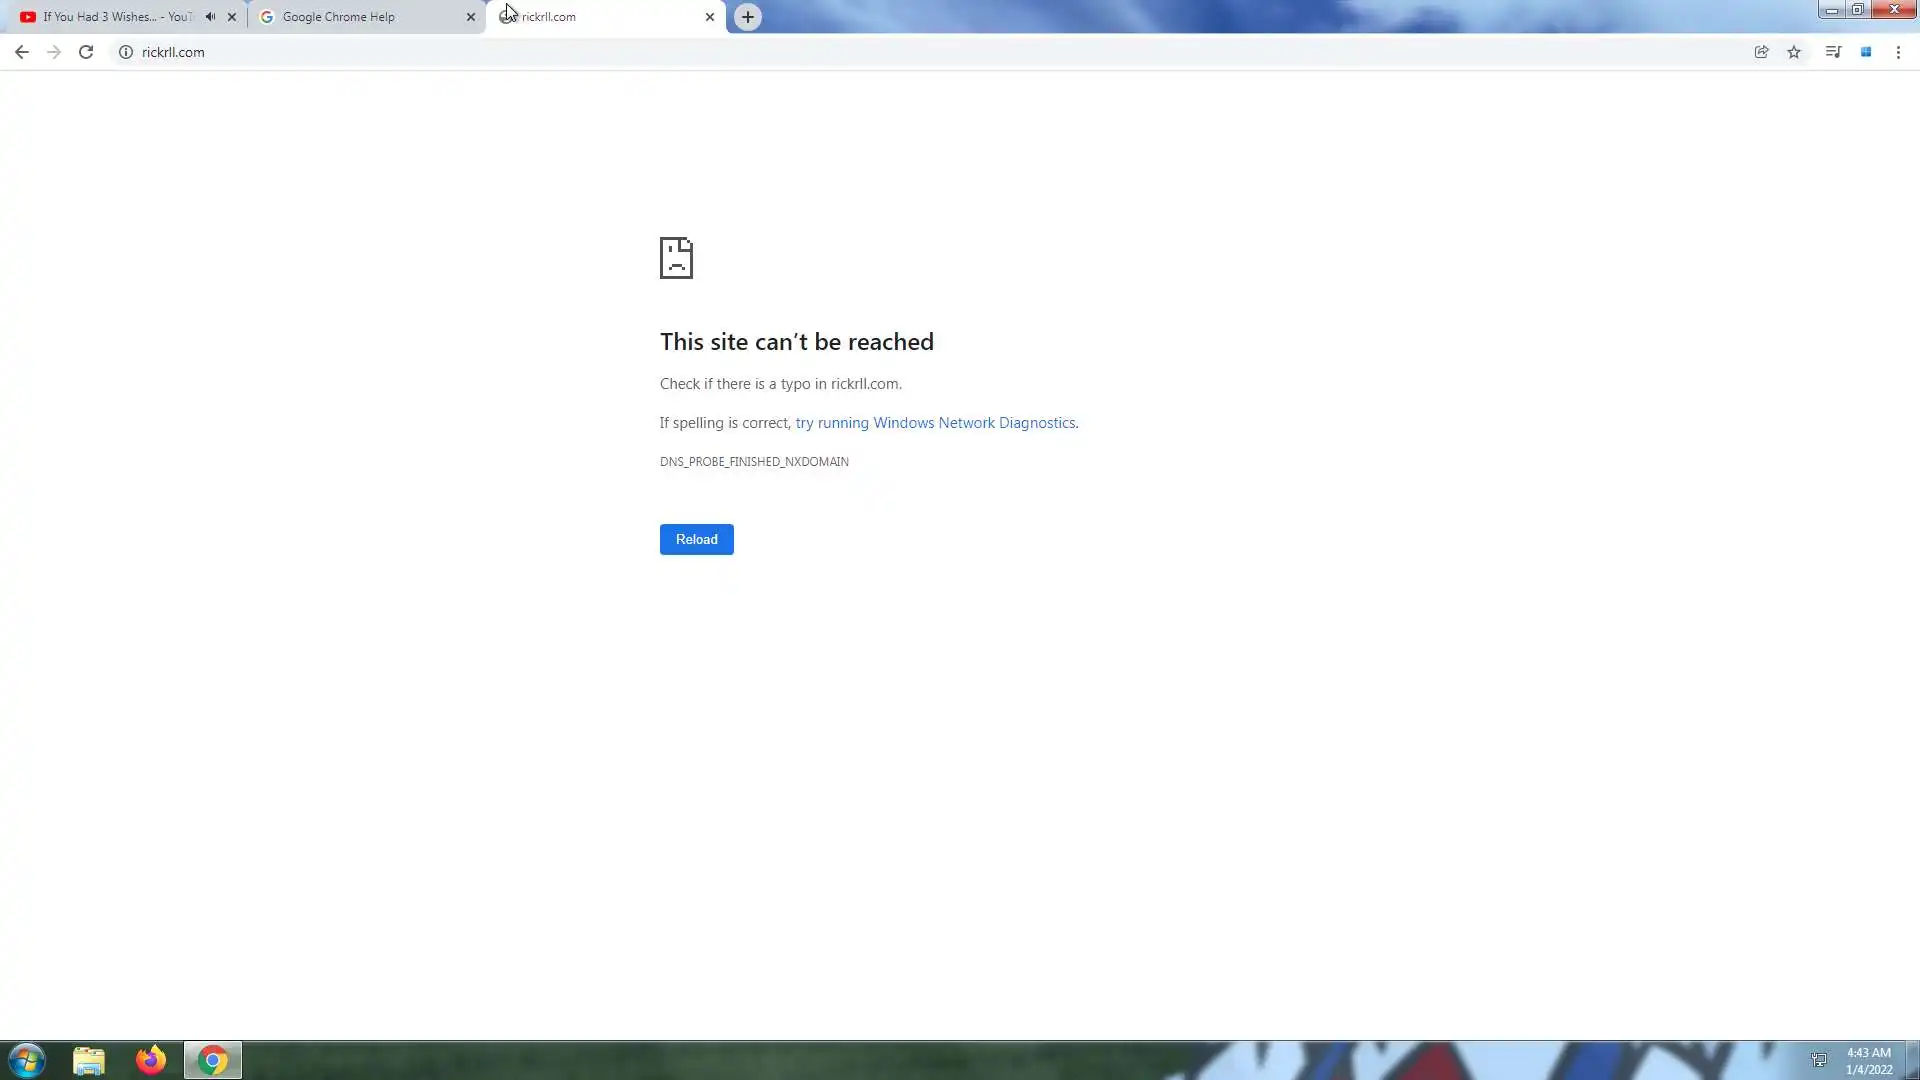This screenshot has height=1080, width=1920.
Task: Open Chrome three-dot menu
Action: point(1898,52)
